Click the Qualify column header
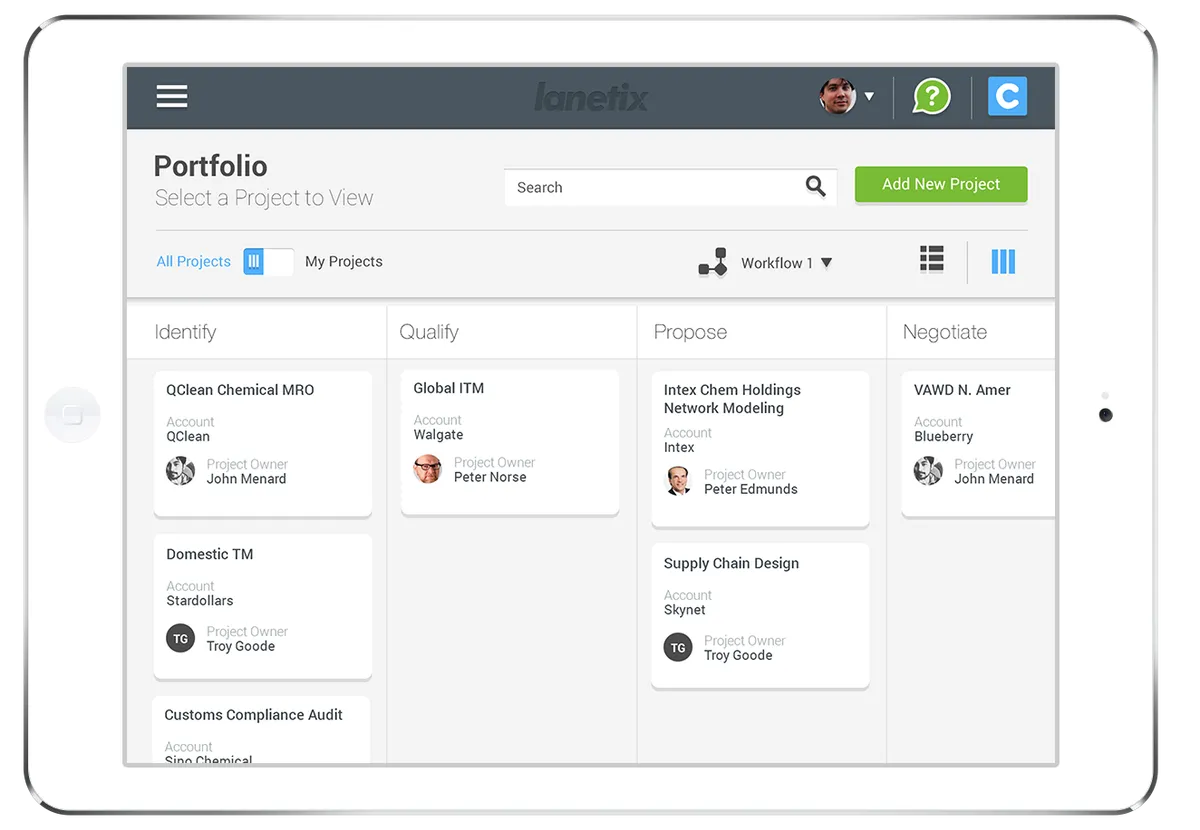 tap(429, 332)
